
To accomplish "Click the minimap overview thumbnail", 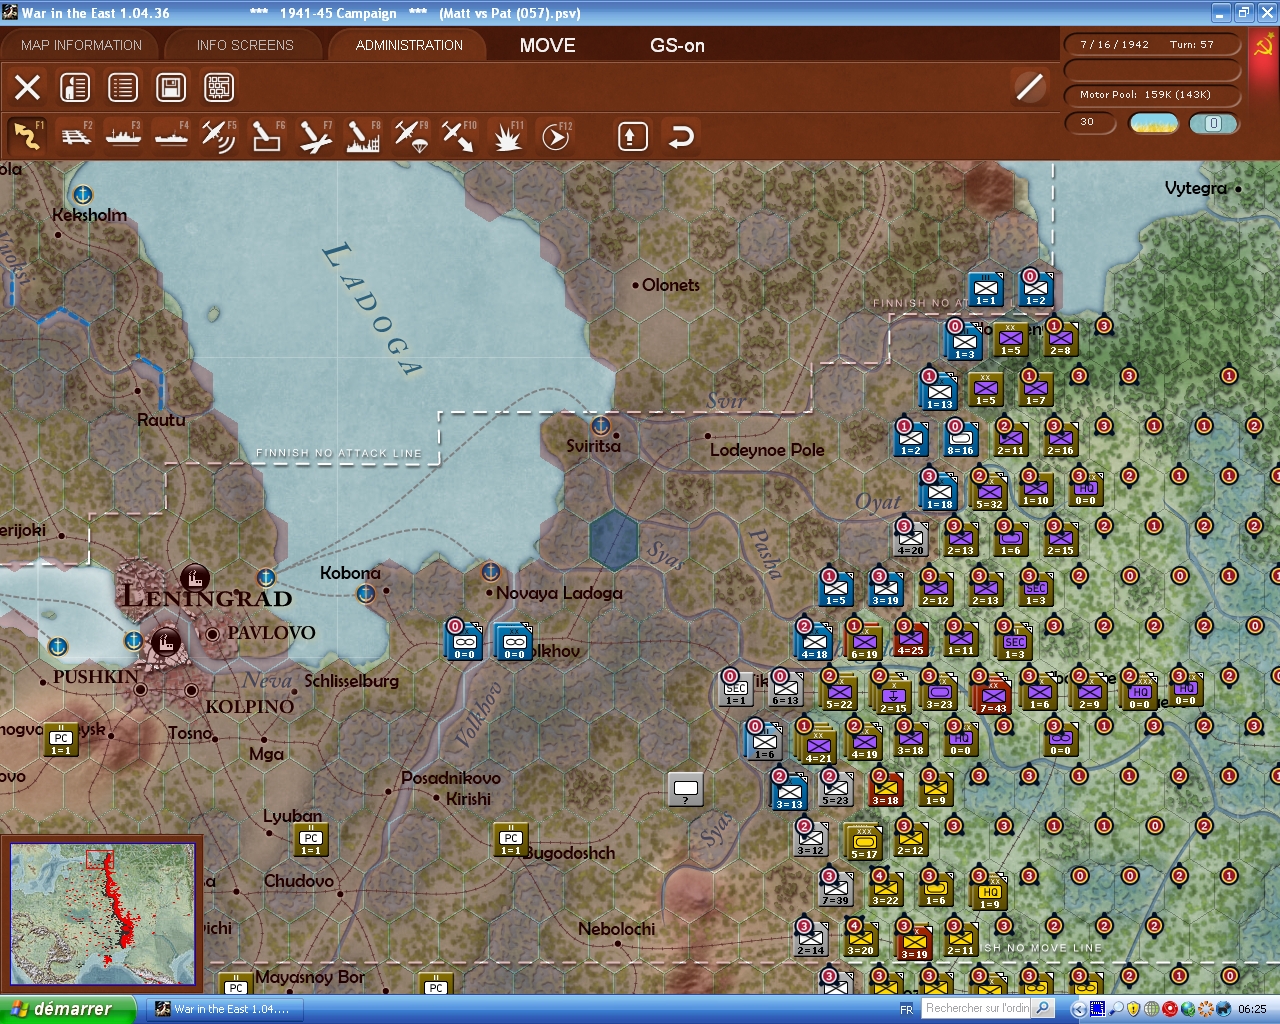I will pos(102,914).
